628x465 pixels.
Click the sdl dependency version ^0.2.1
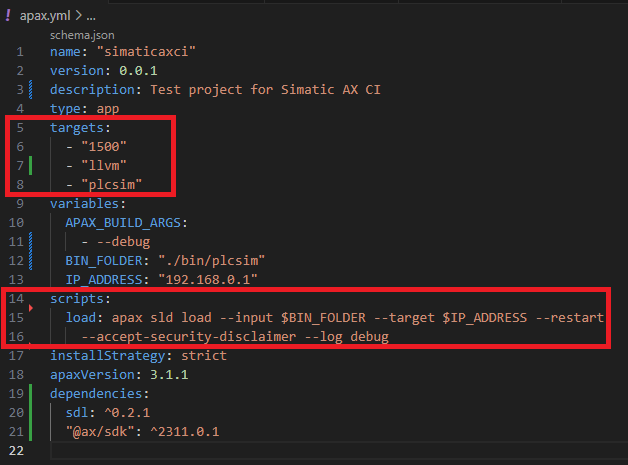point(127,413)
